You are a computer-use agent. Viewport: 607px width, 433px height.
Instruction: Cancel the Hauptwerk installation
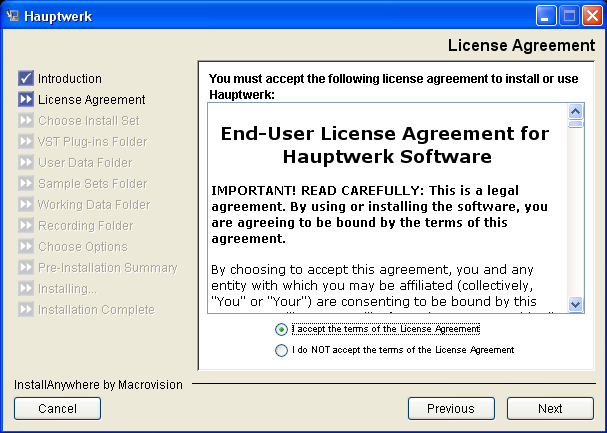(57, 408)
